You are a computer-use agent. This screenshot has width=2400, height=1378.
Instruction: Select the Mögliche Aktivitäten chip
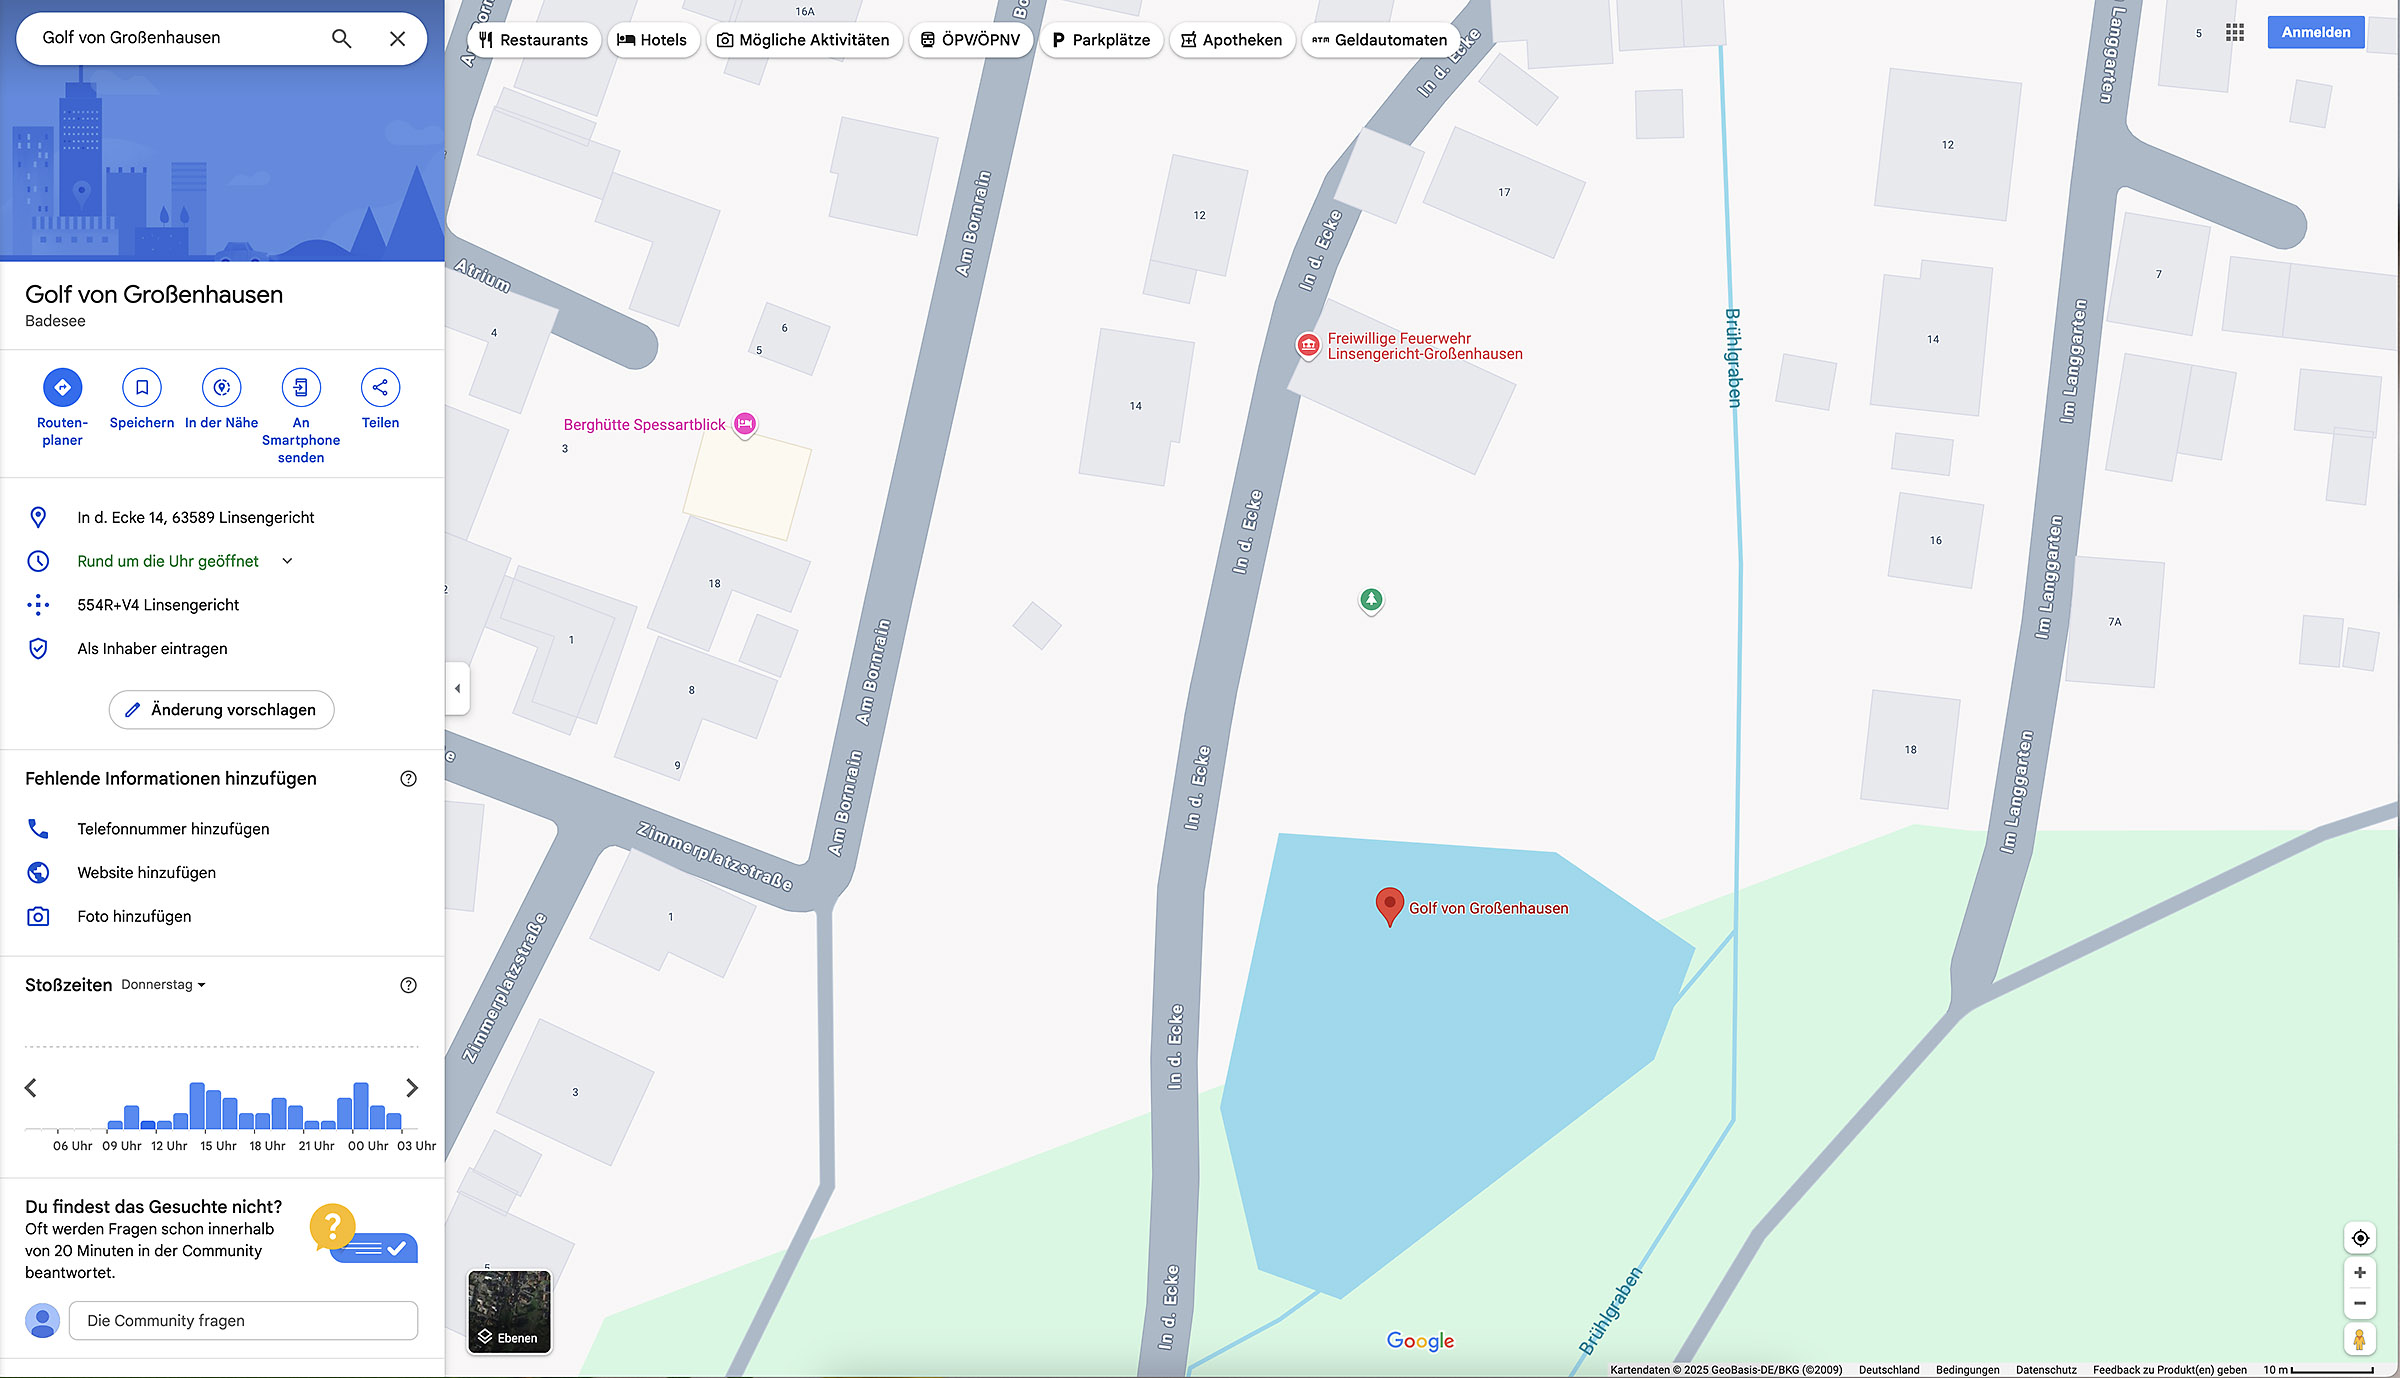pyautogui.click(x=803, y=40)
